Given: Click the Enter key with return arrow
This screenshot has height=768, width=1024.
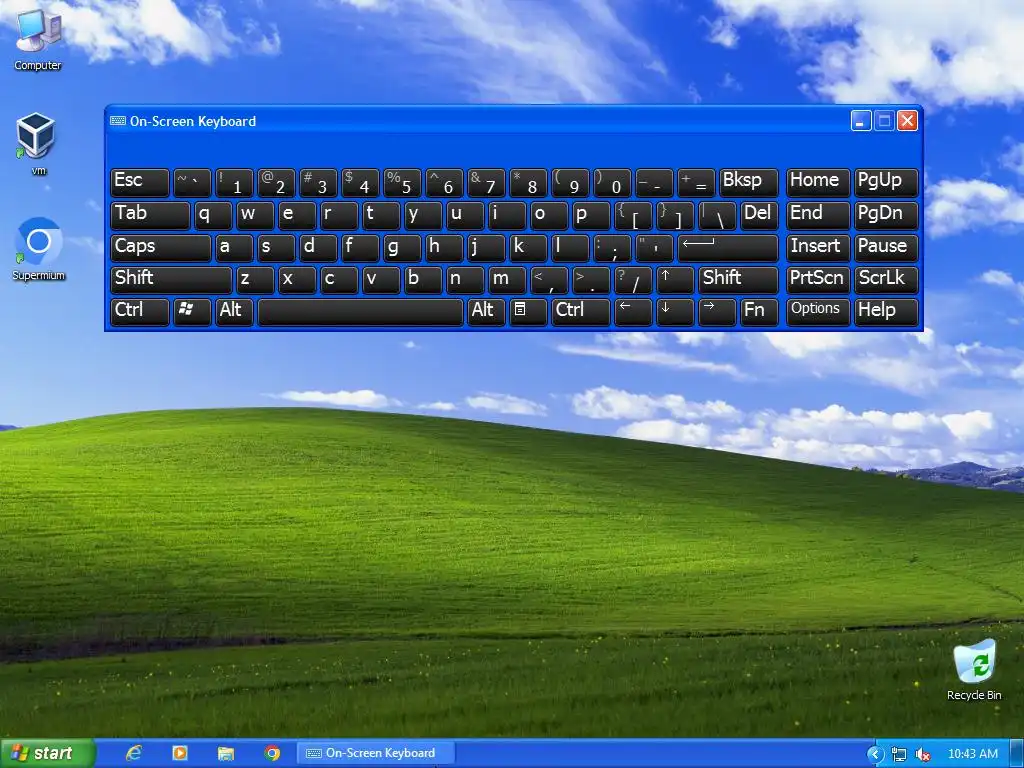Looking at the screenshot, I should pos(728,248).
